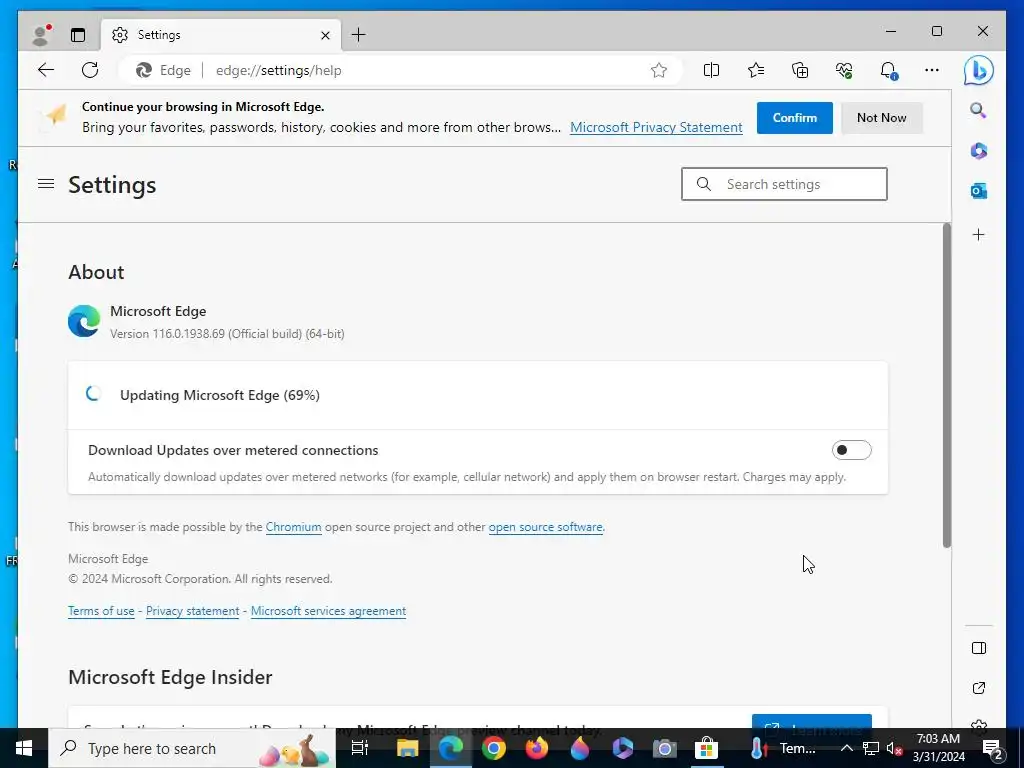The height and width of the screenshot is (768, 1024).
Task: Open Outlook in the sidebar
Action: [978, 191]
